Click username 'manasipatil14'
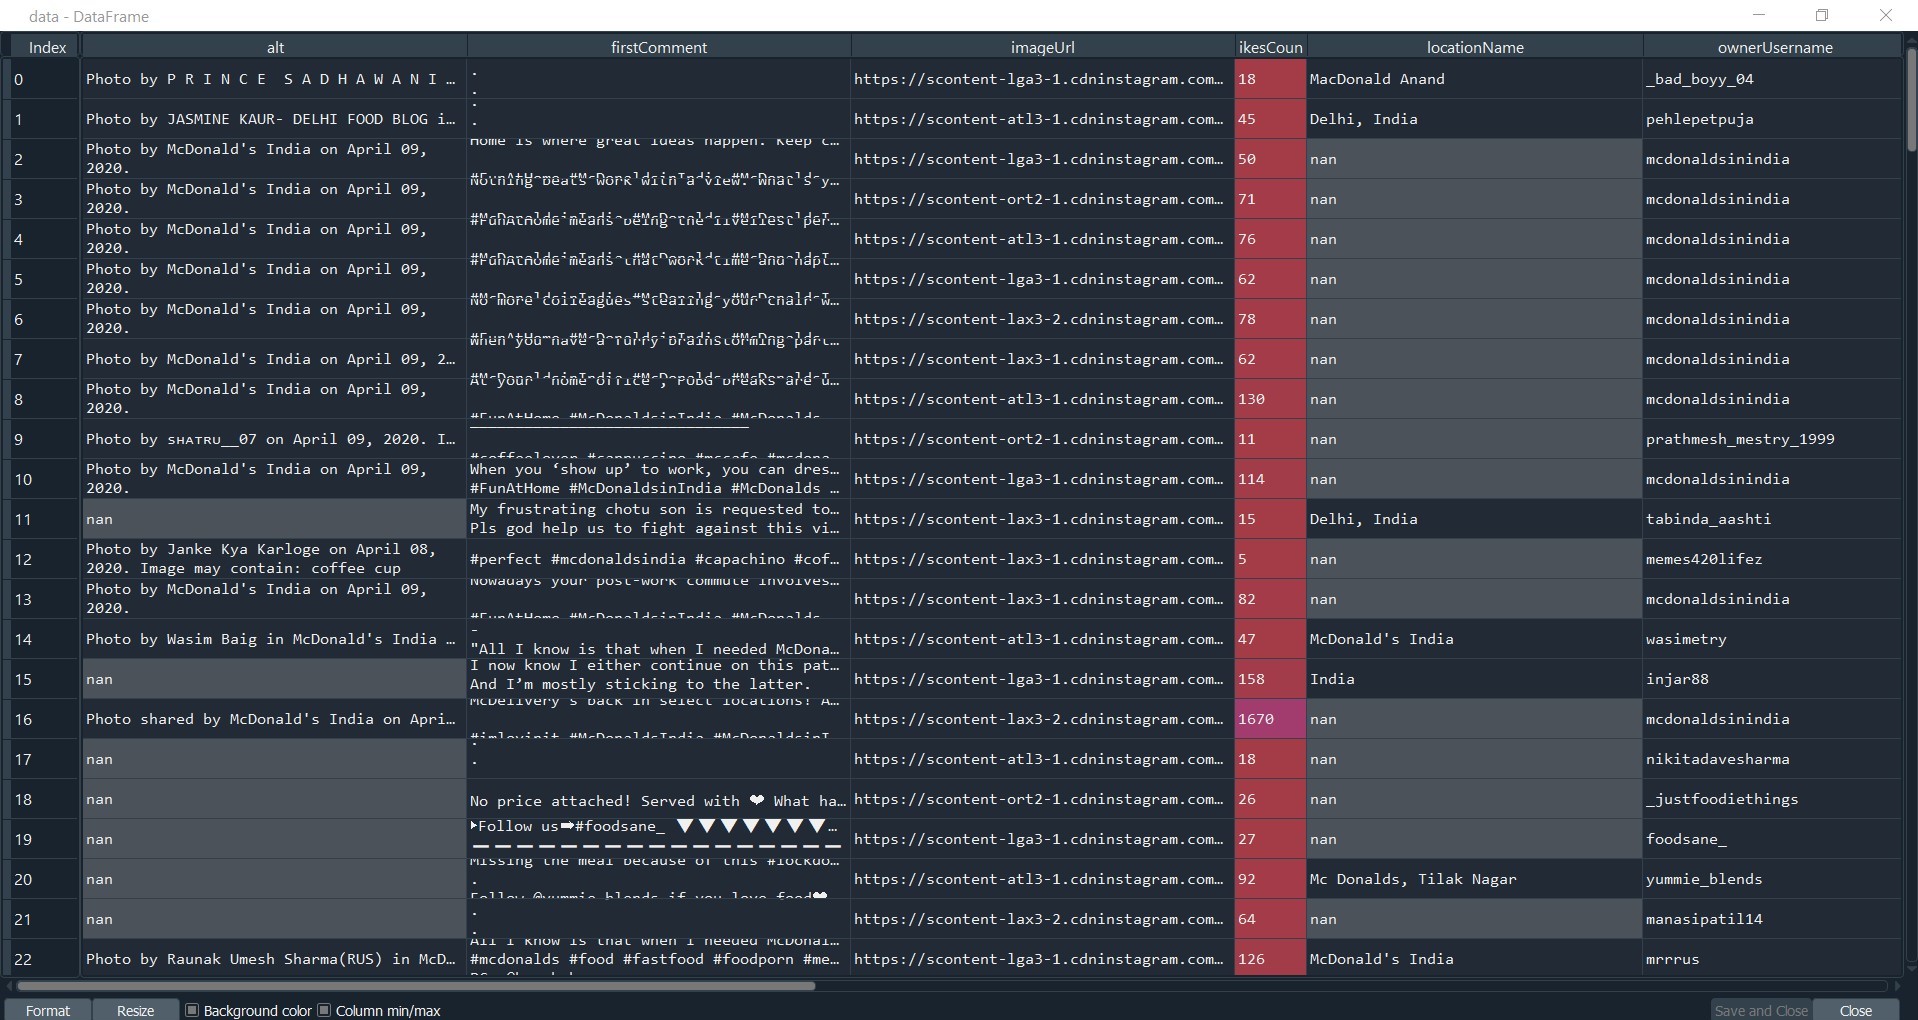 tap(1772, 919)
